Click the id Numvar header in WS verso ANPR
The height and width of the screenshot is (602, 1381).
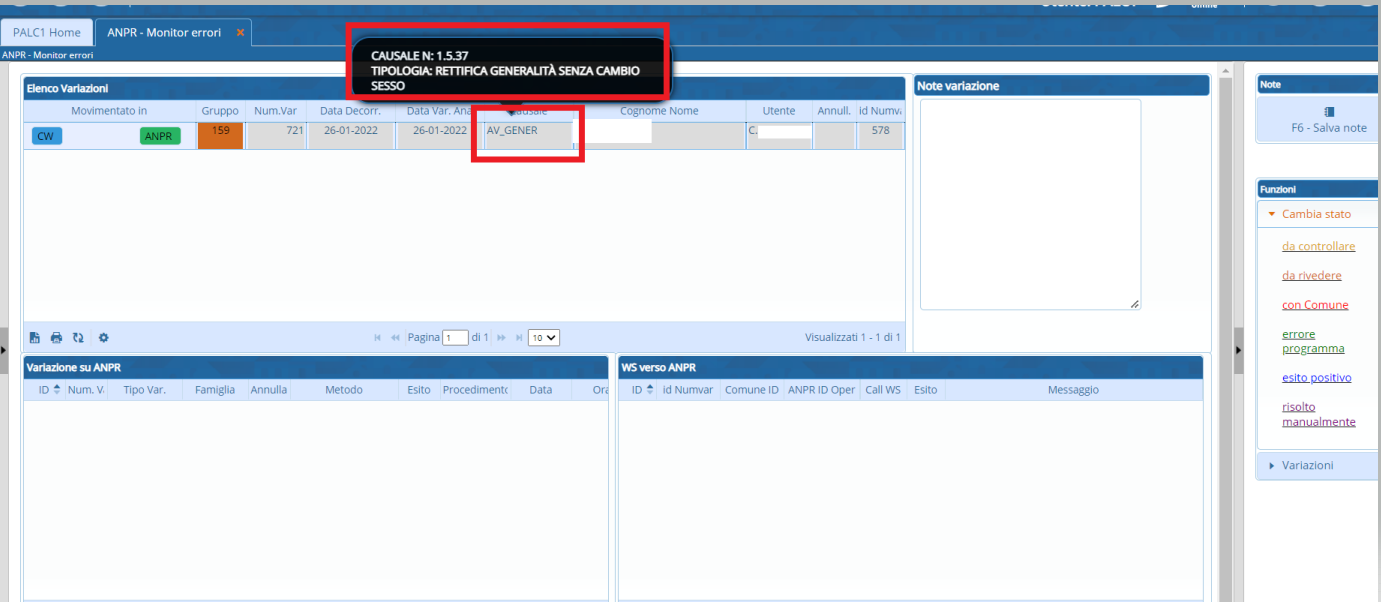click(x=688, y=390)
